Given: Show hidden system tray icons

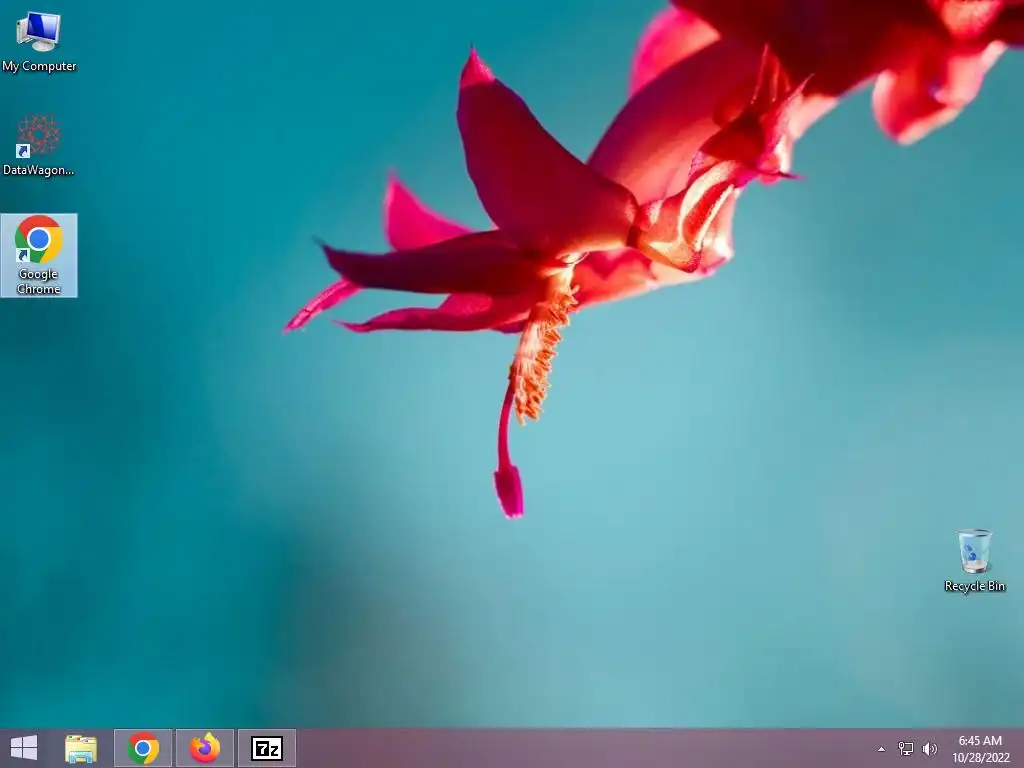Looking at the screenshot, I should coord(882,749).
